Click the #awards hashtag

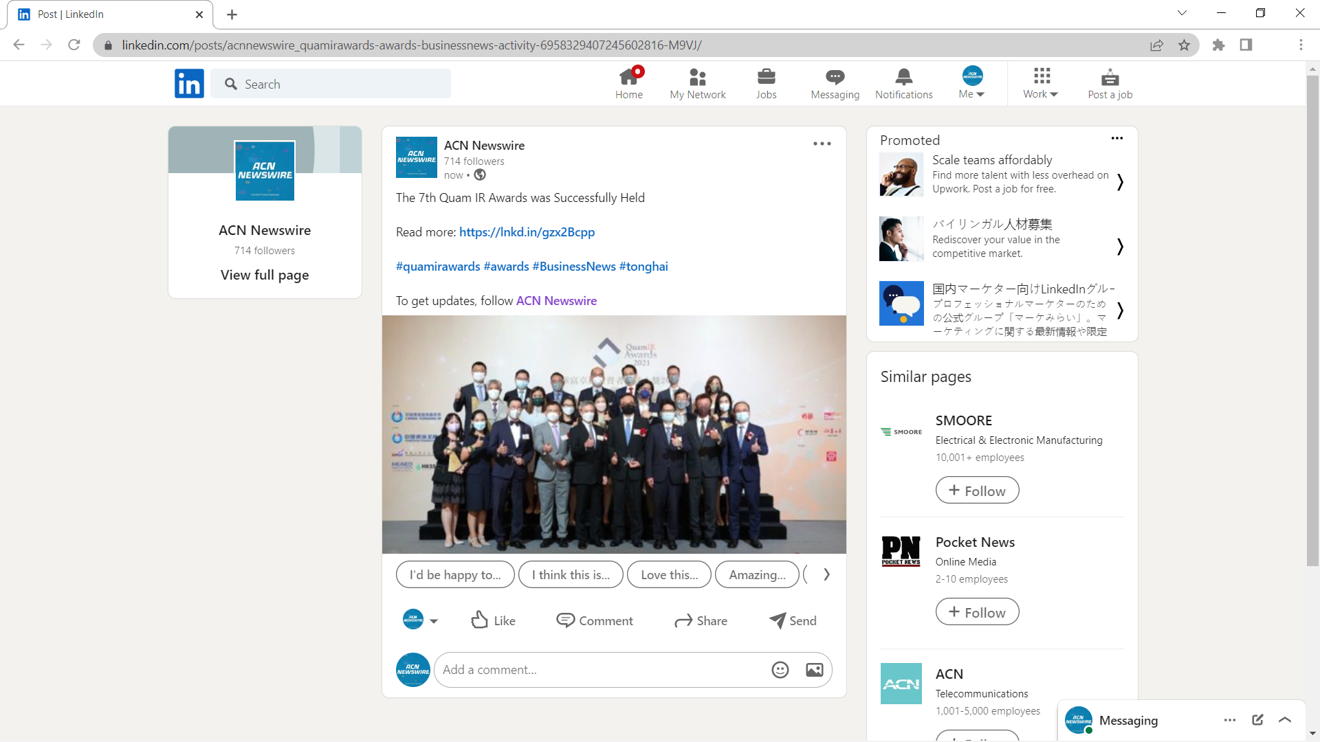coord(506,266)
